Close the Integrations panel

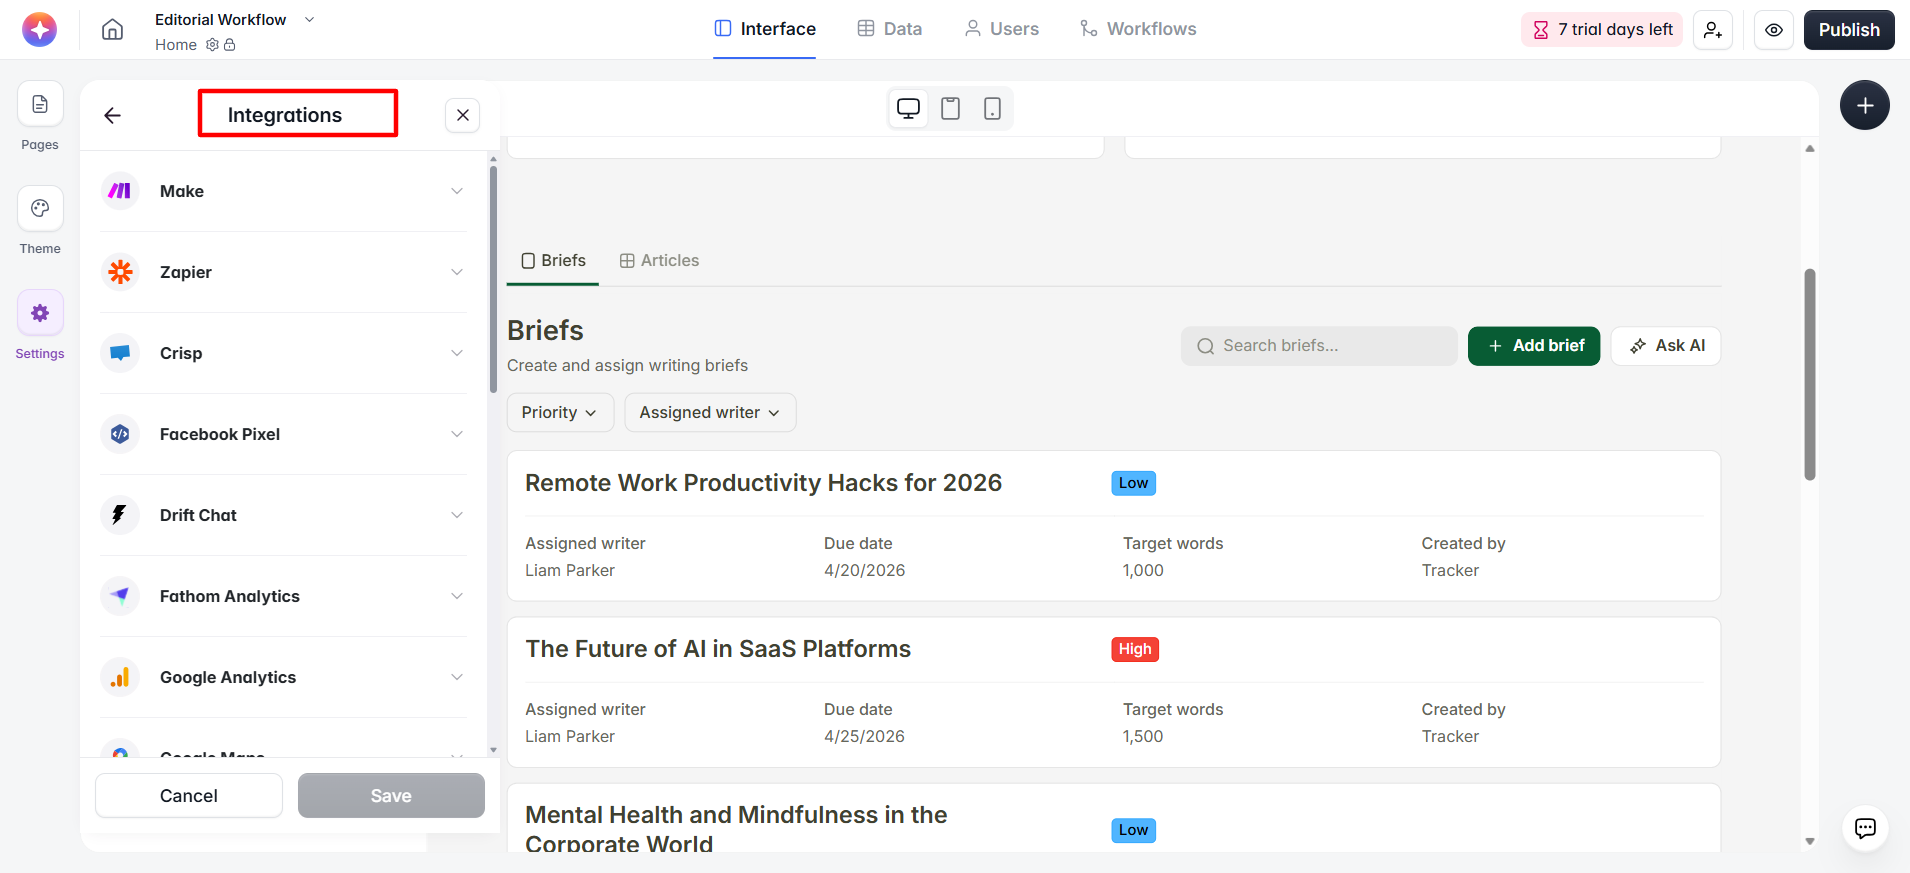[x=463, y=115]
